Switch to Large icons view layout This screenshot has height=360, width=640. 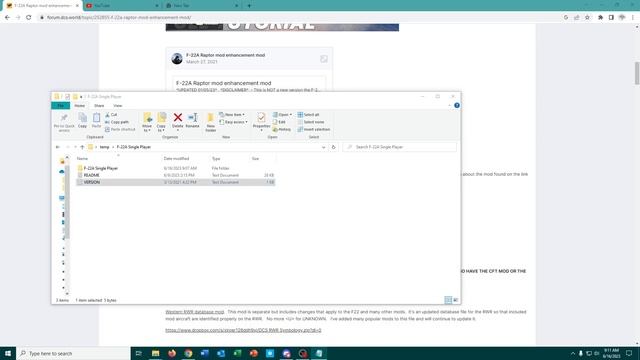[456, 300]
